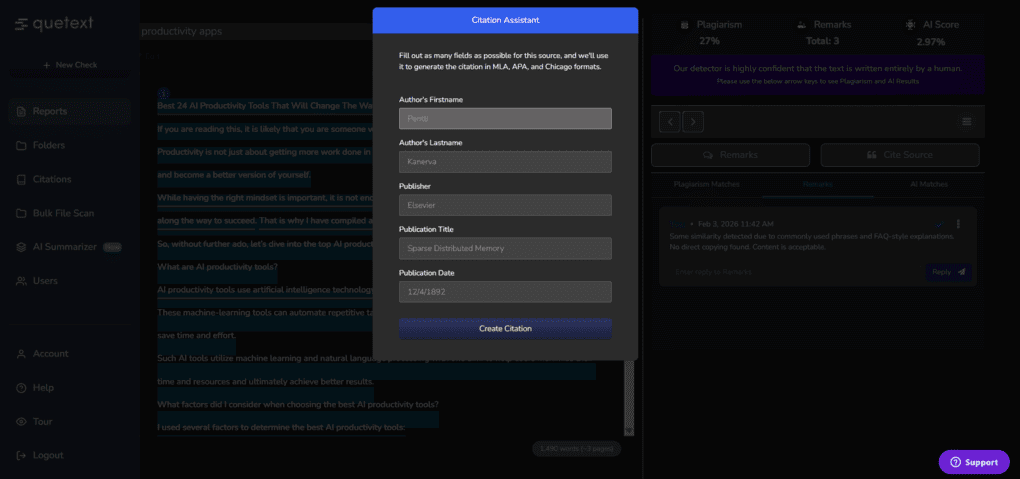This screenshot has height=479, width=1020.
Task: Click the checkmark on the remark
Action: point(939,225)
